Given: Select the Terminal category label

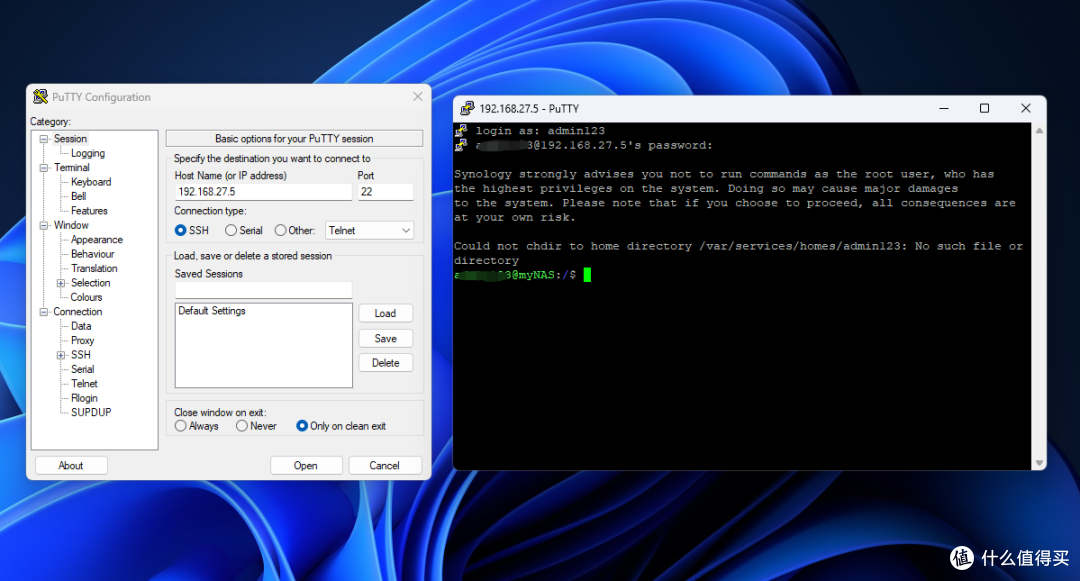Looking at the screenshot, I should pyautogui.click(x=72, y=167).
